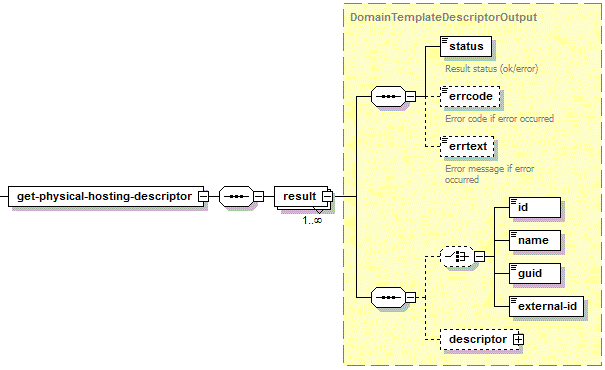Select the optional errcode element
The height and width of the screenshot is (370, 605).
point(470,96)
